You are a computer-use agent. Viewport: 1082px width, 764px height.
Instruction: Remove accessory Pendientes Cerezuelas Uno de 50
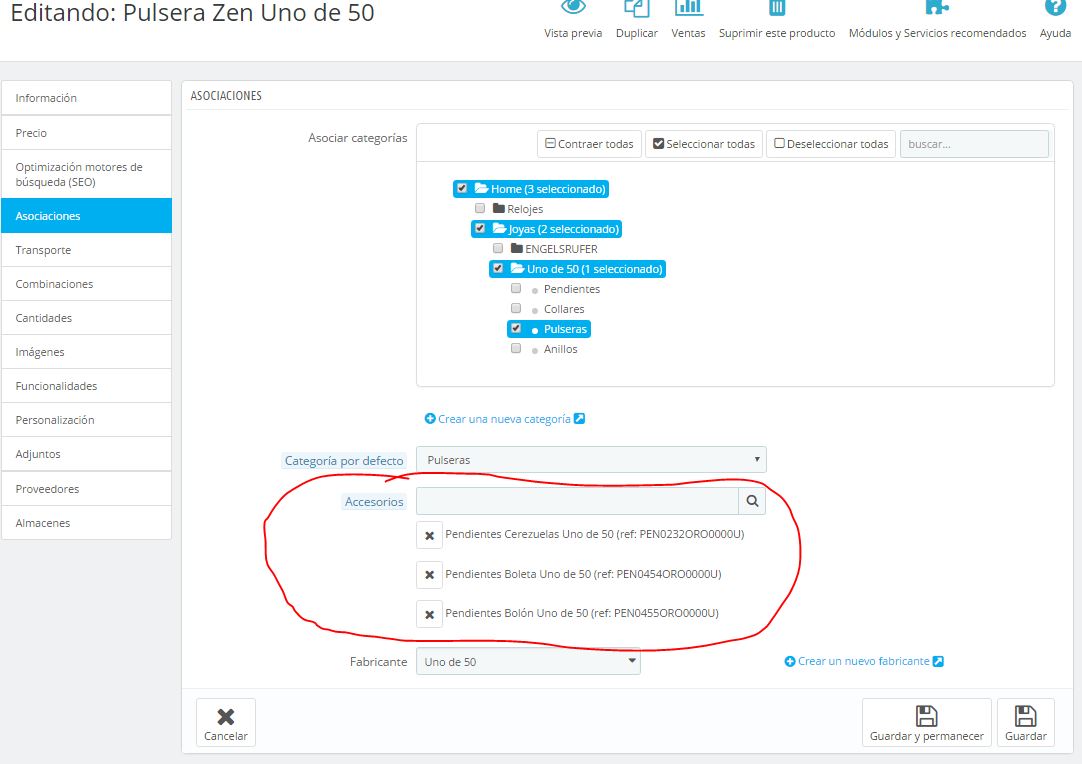click(429, 536)
